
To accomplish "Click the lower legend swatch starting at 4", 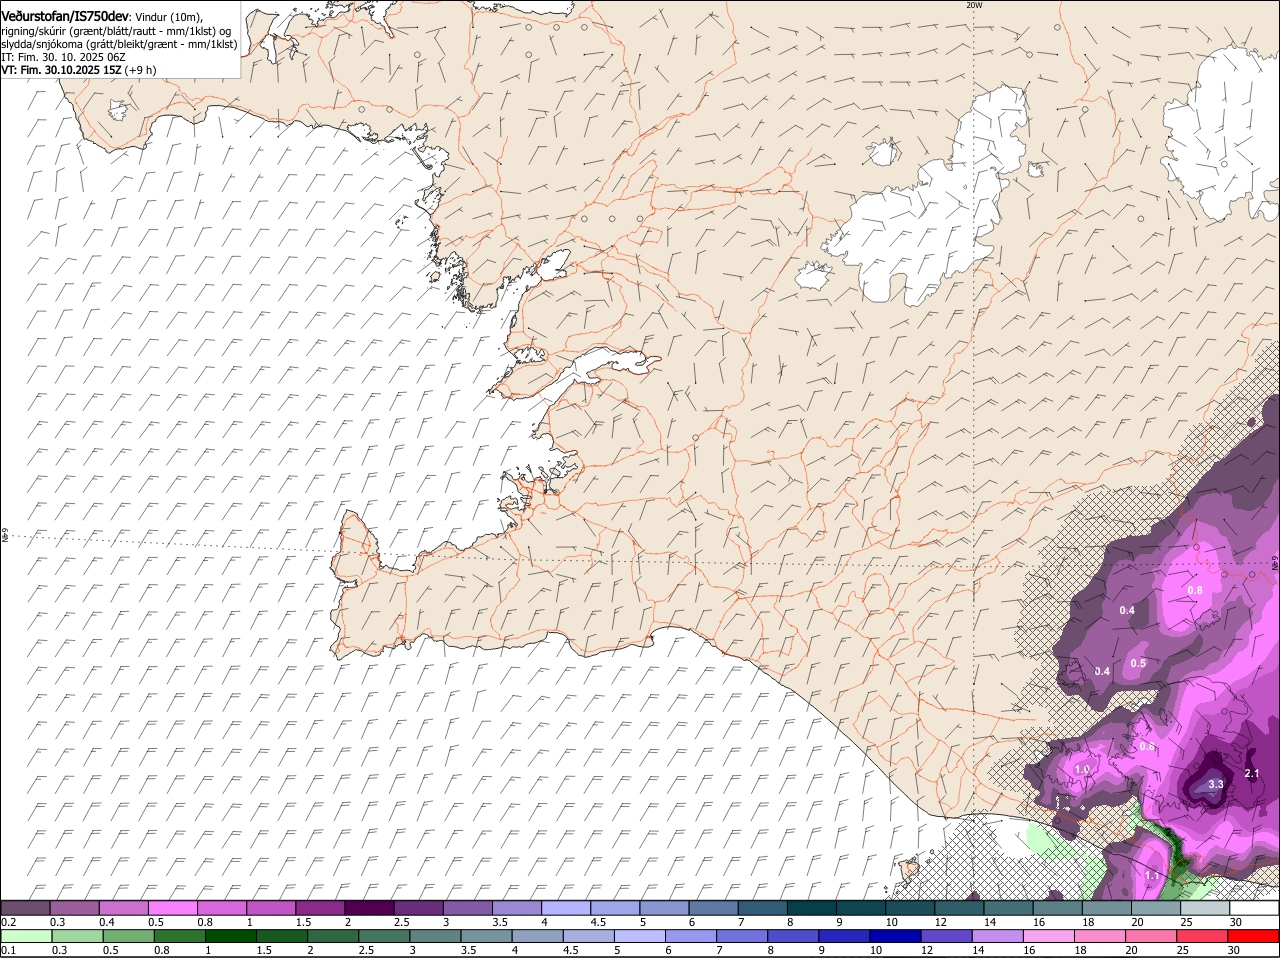I will click(538, 936).
